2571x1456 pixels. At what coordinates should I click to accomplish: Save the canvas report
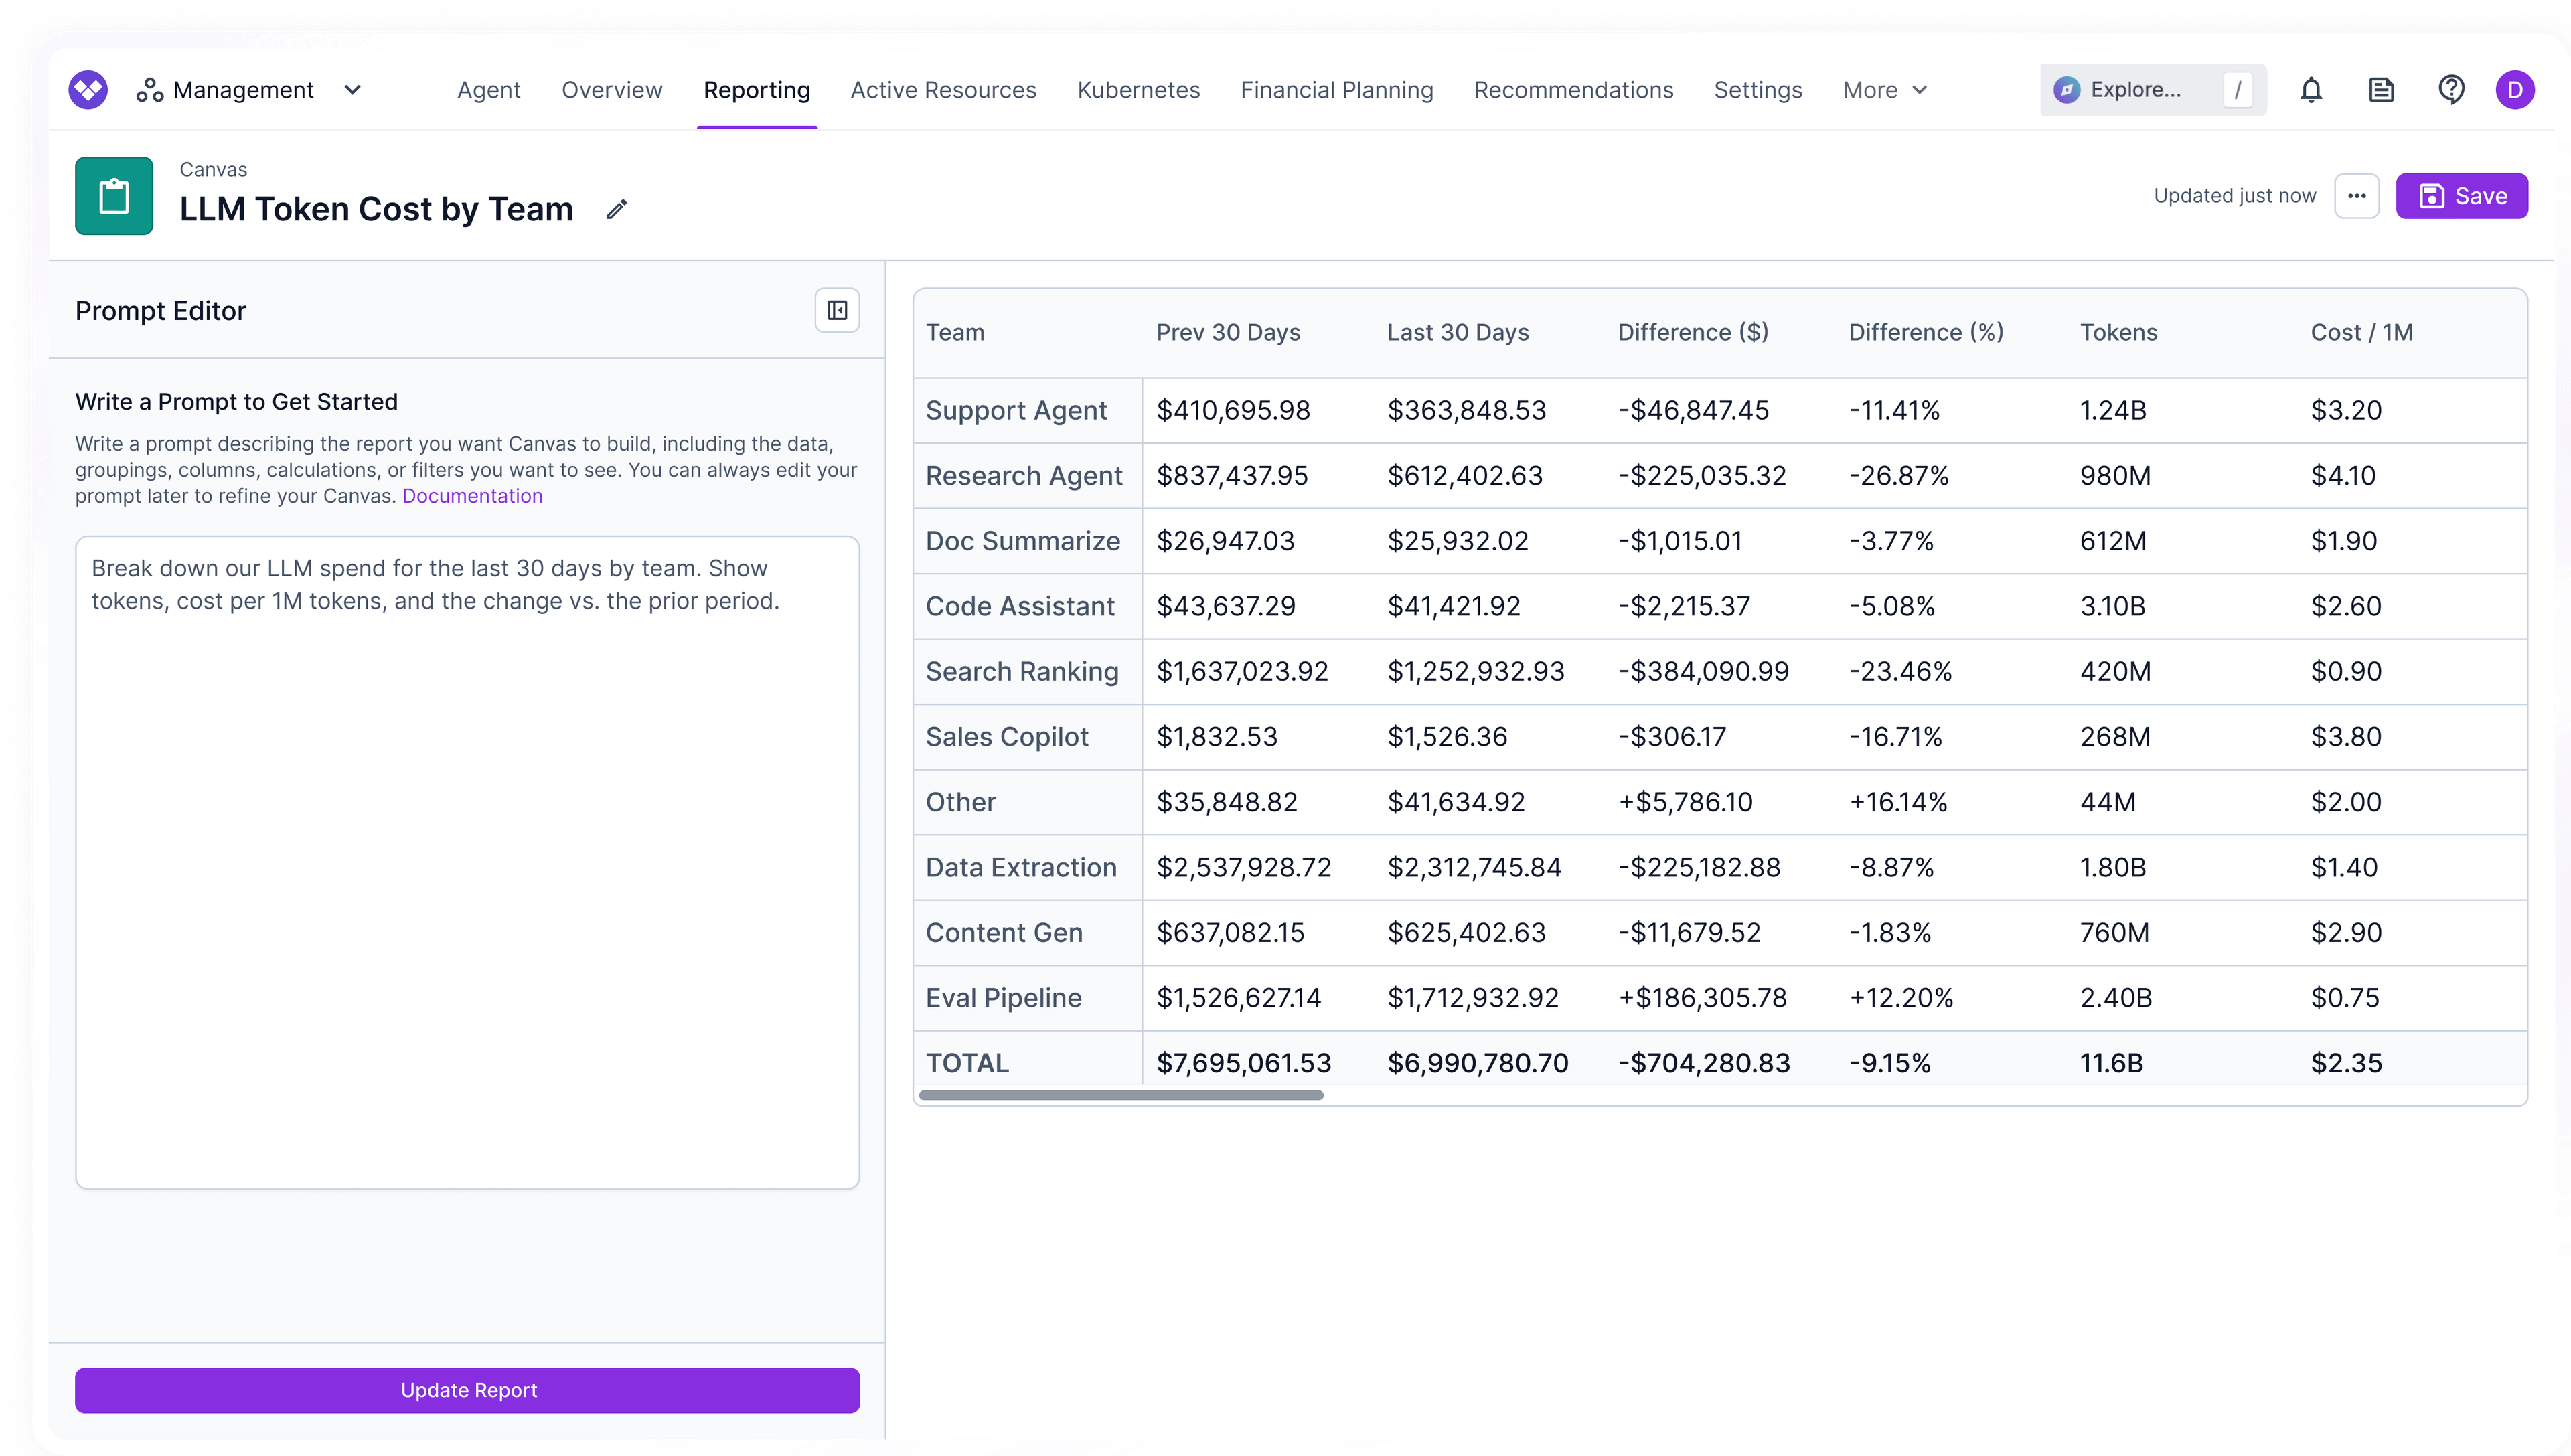tap(2461, 196)
